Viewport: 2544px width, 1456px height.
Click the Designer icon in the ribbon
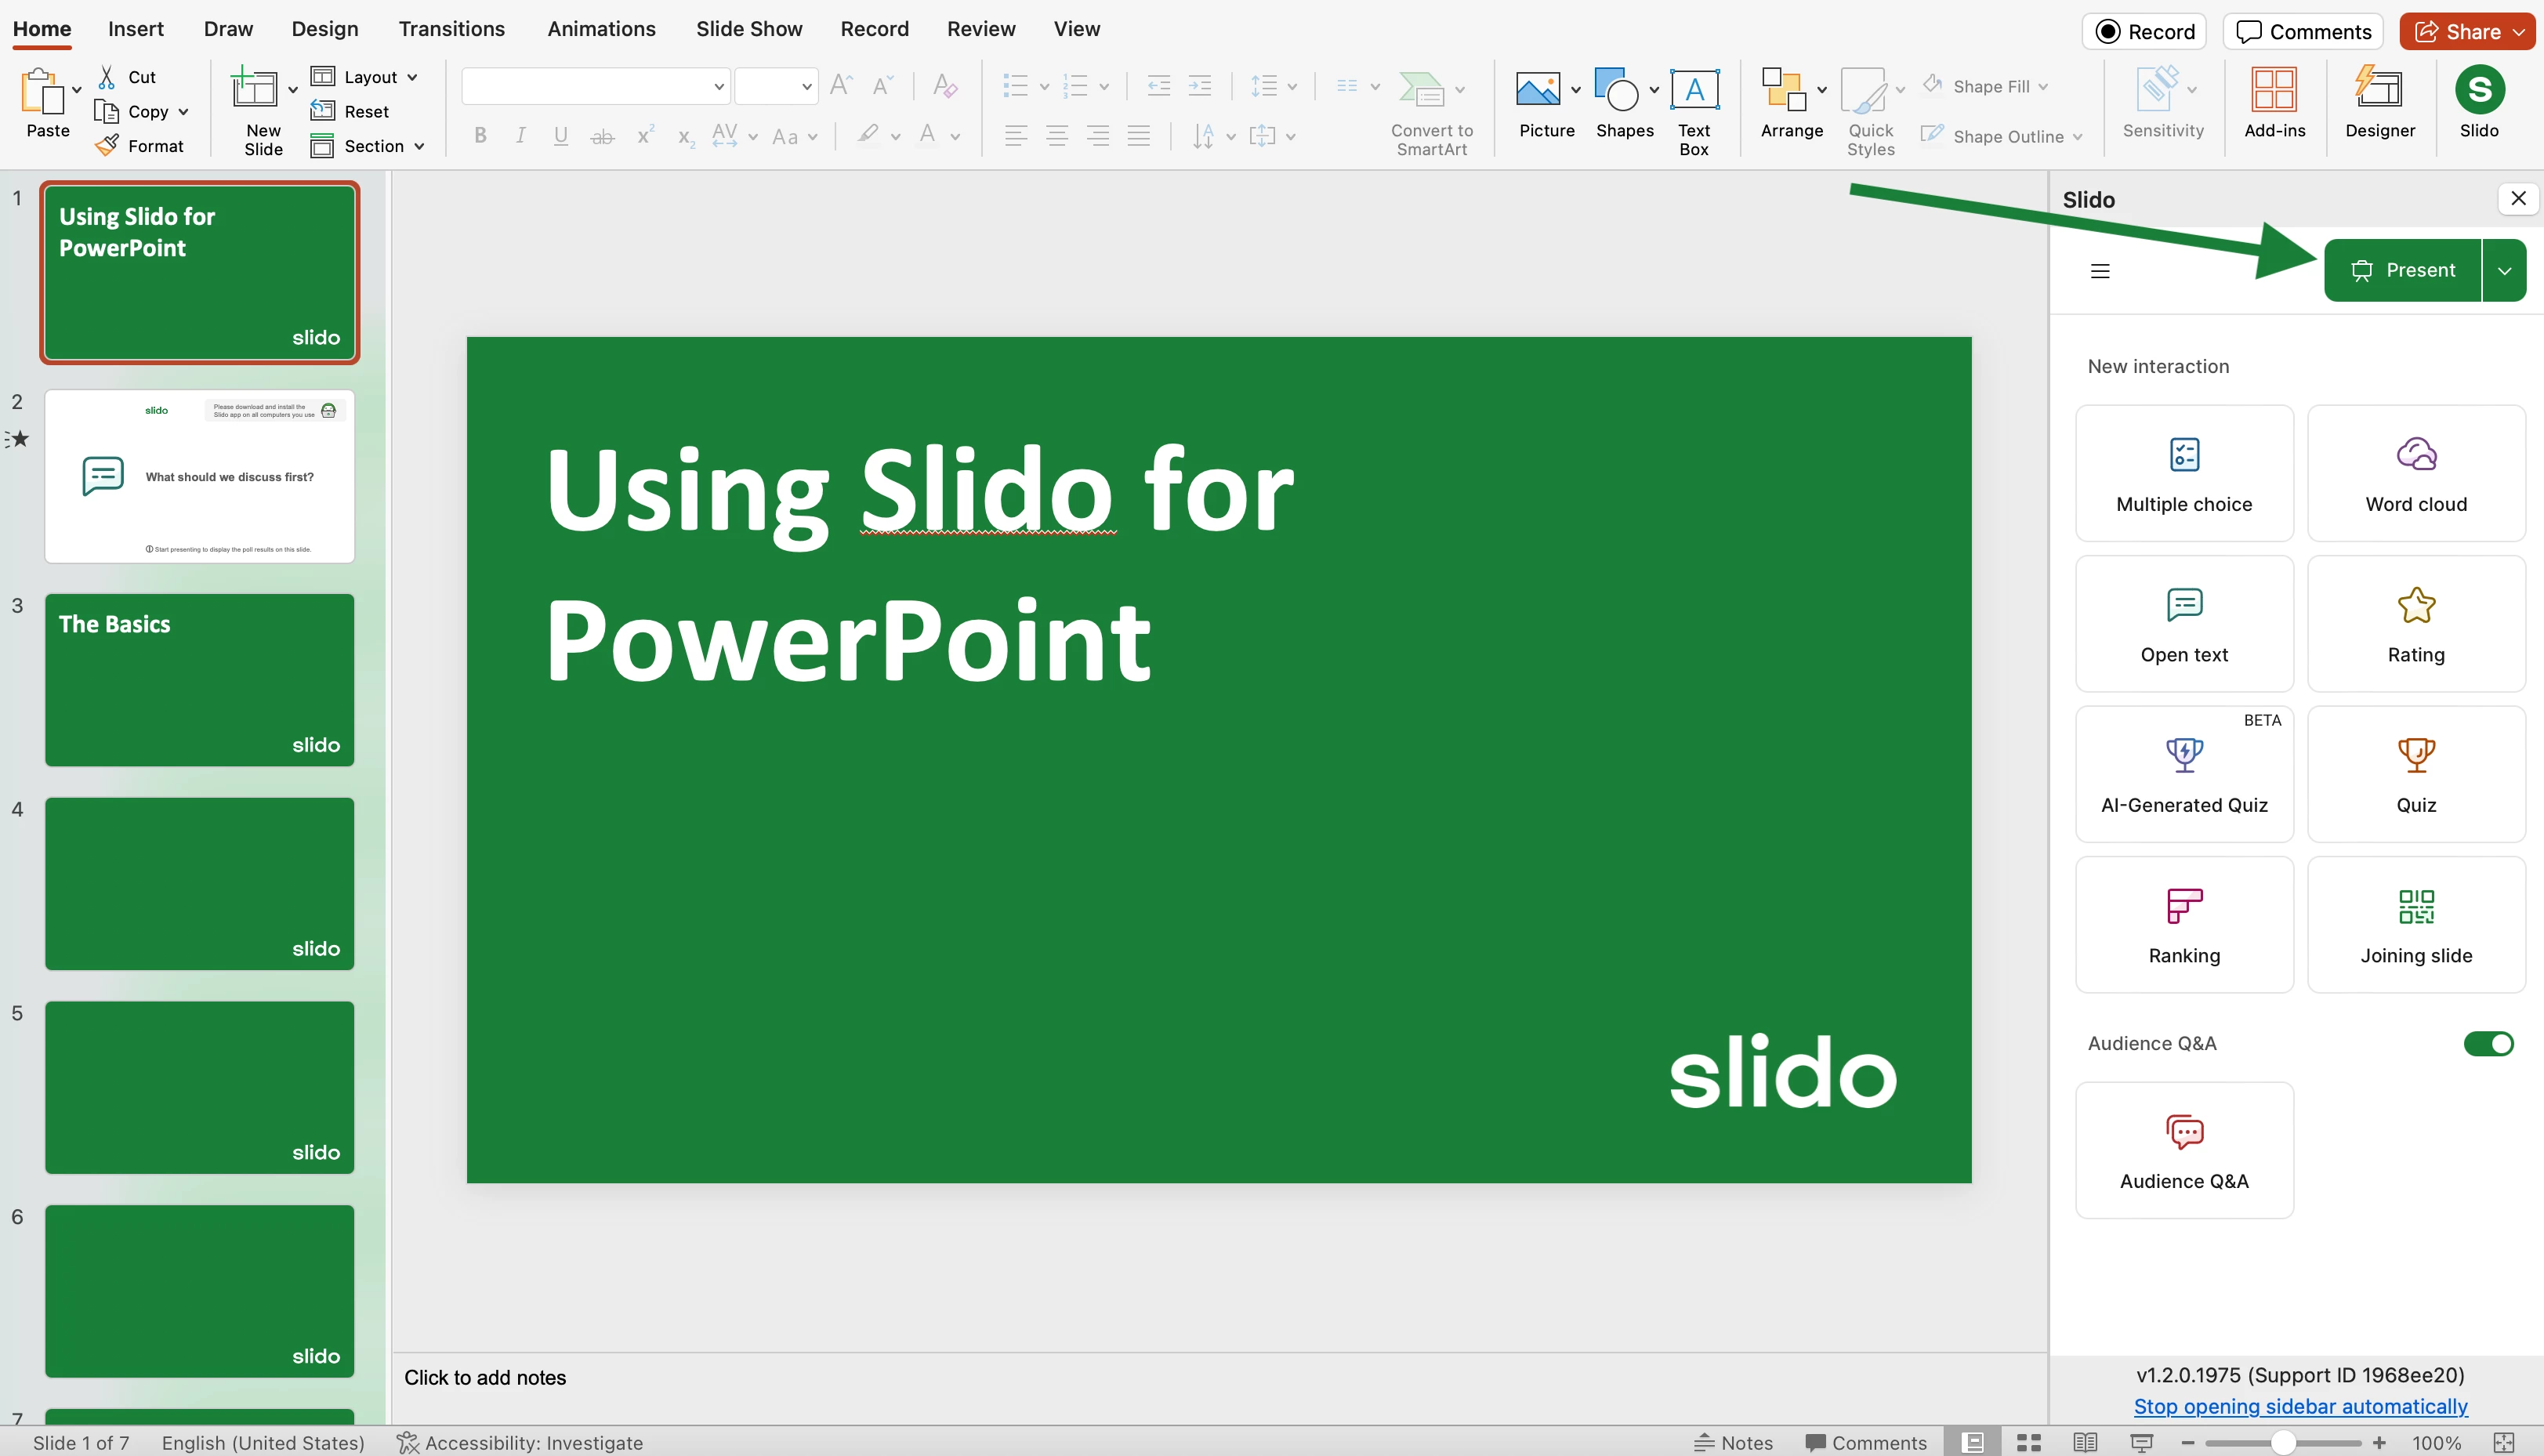point(2379,100)
